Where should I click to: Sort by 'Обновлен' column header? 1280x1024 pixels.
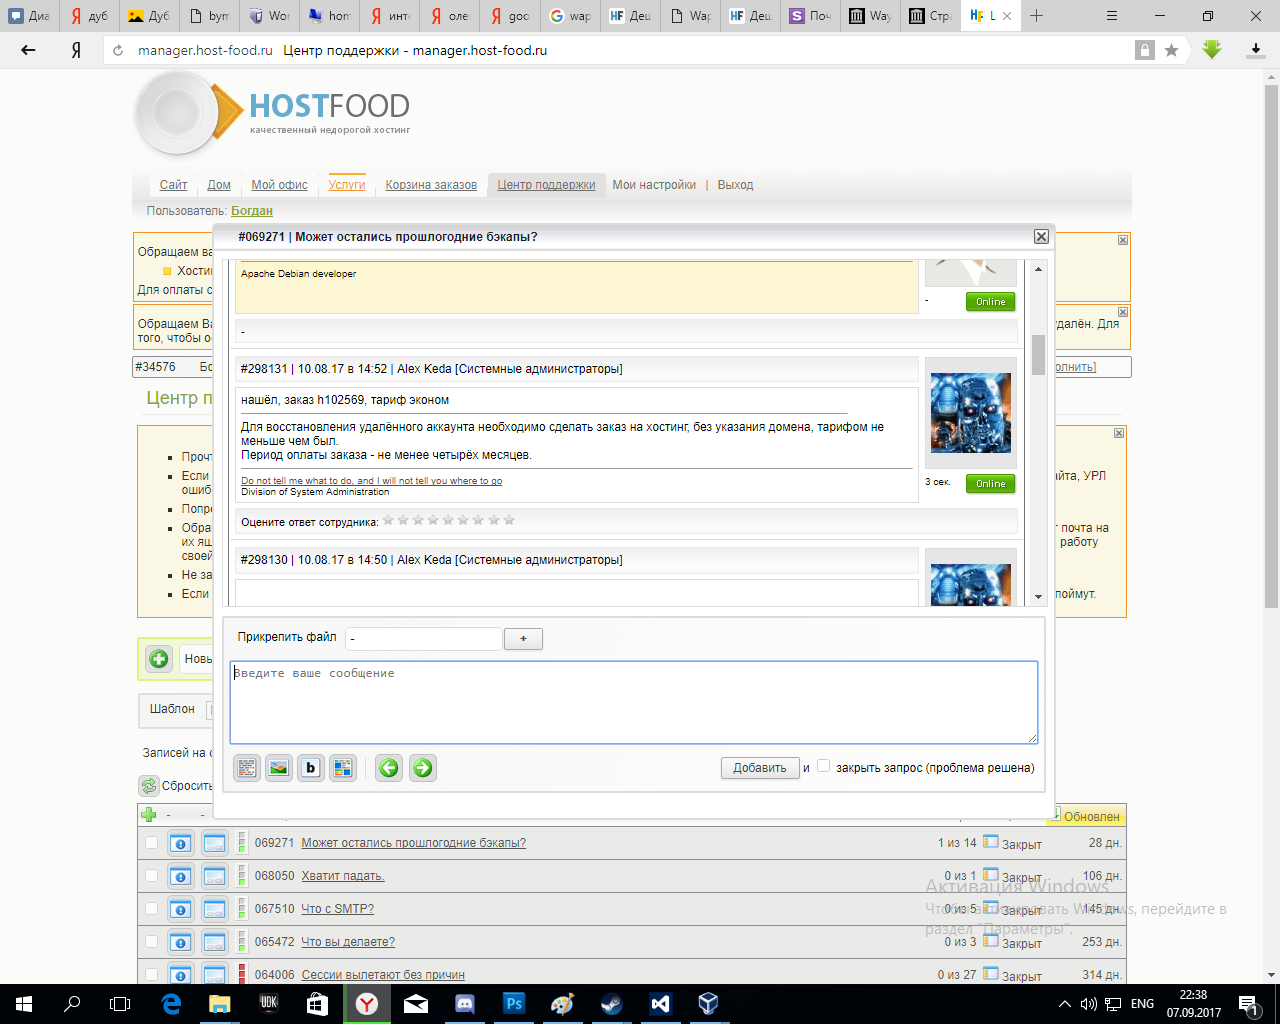(1091, 817)
